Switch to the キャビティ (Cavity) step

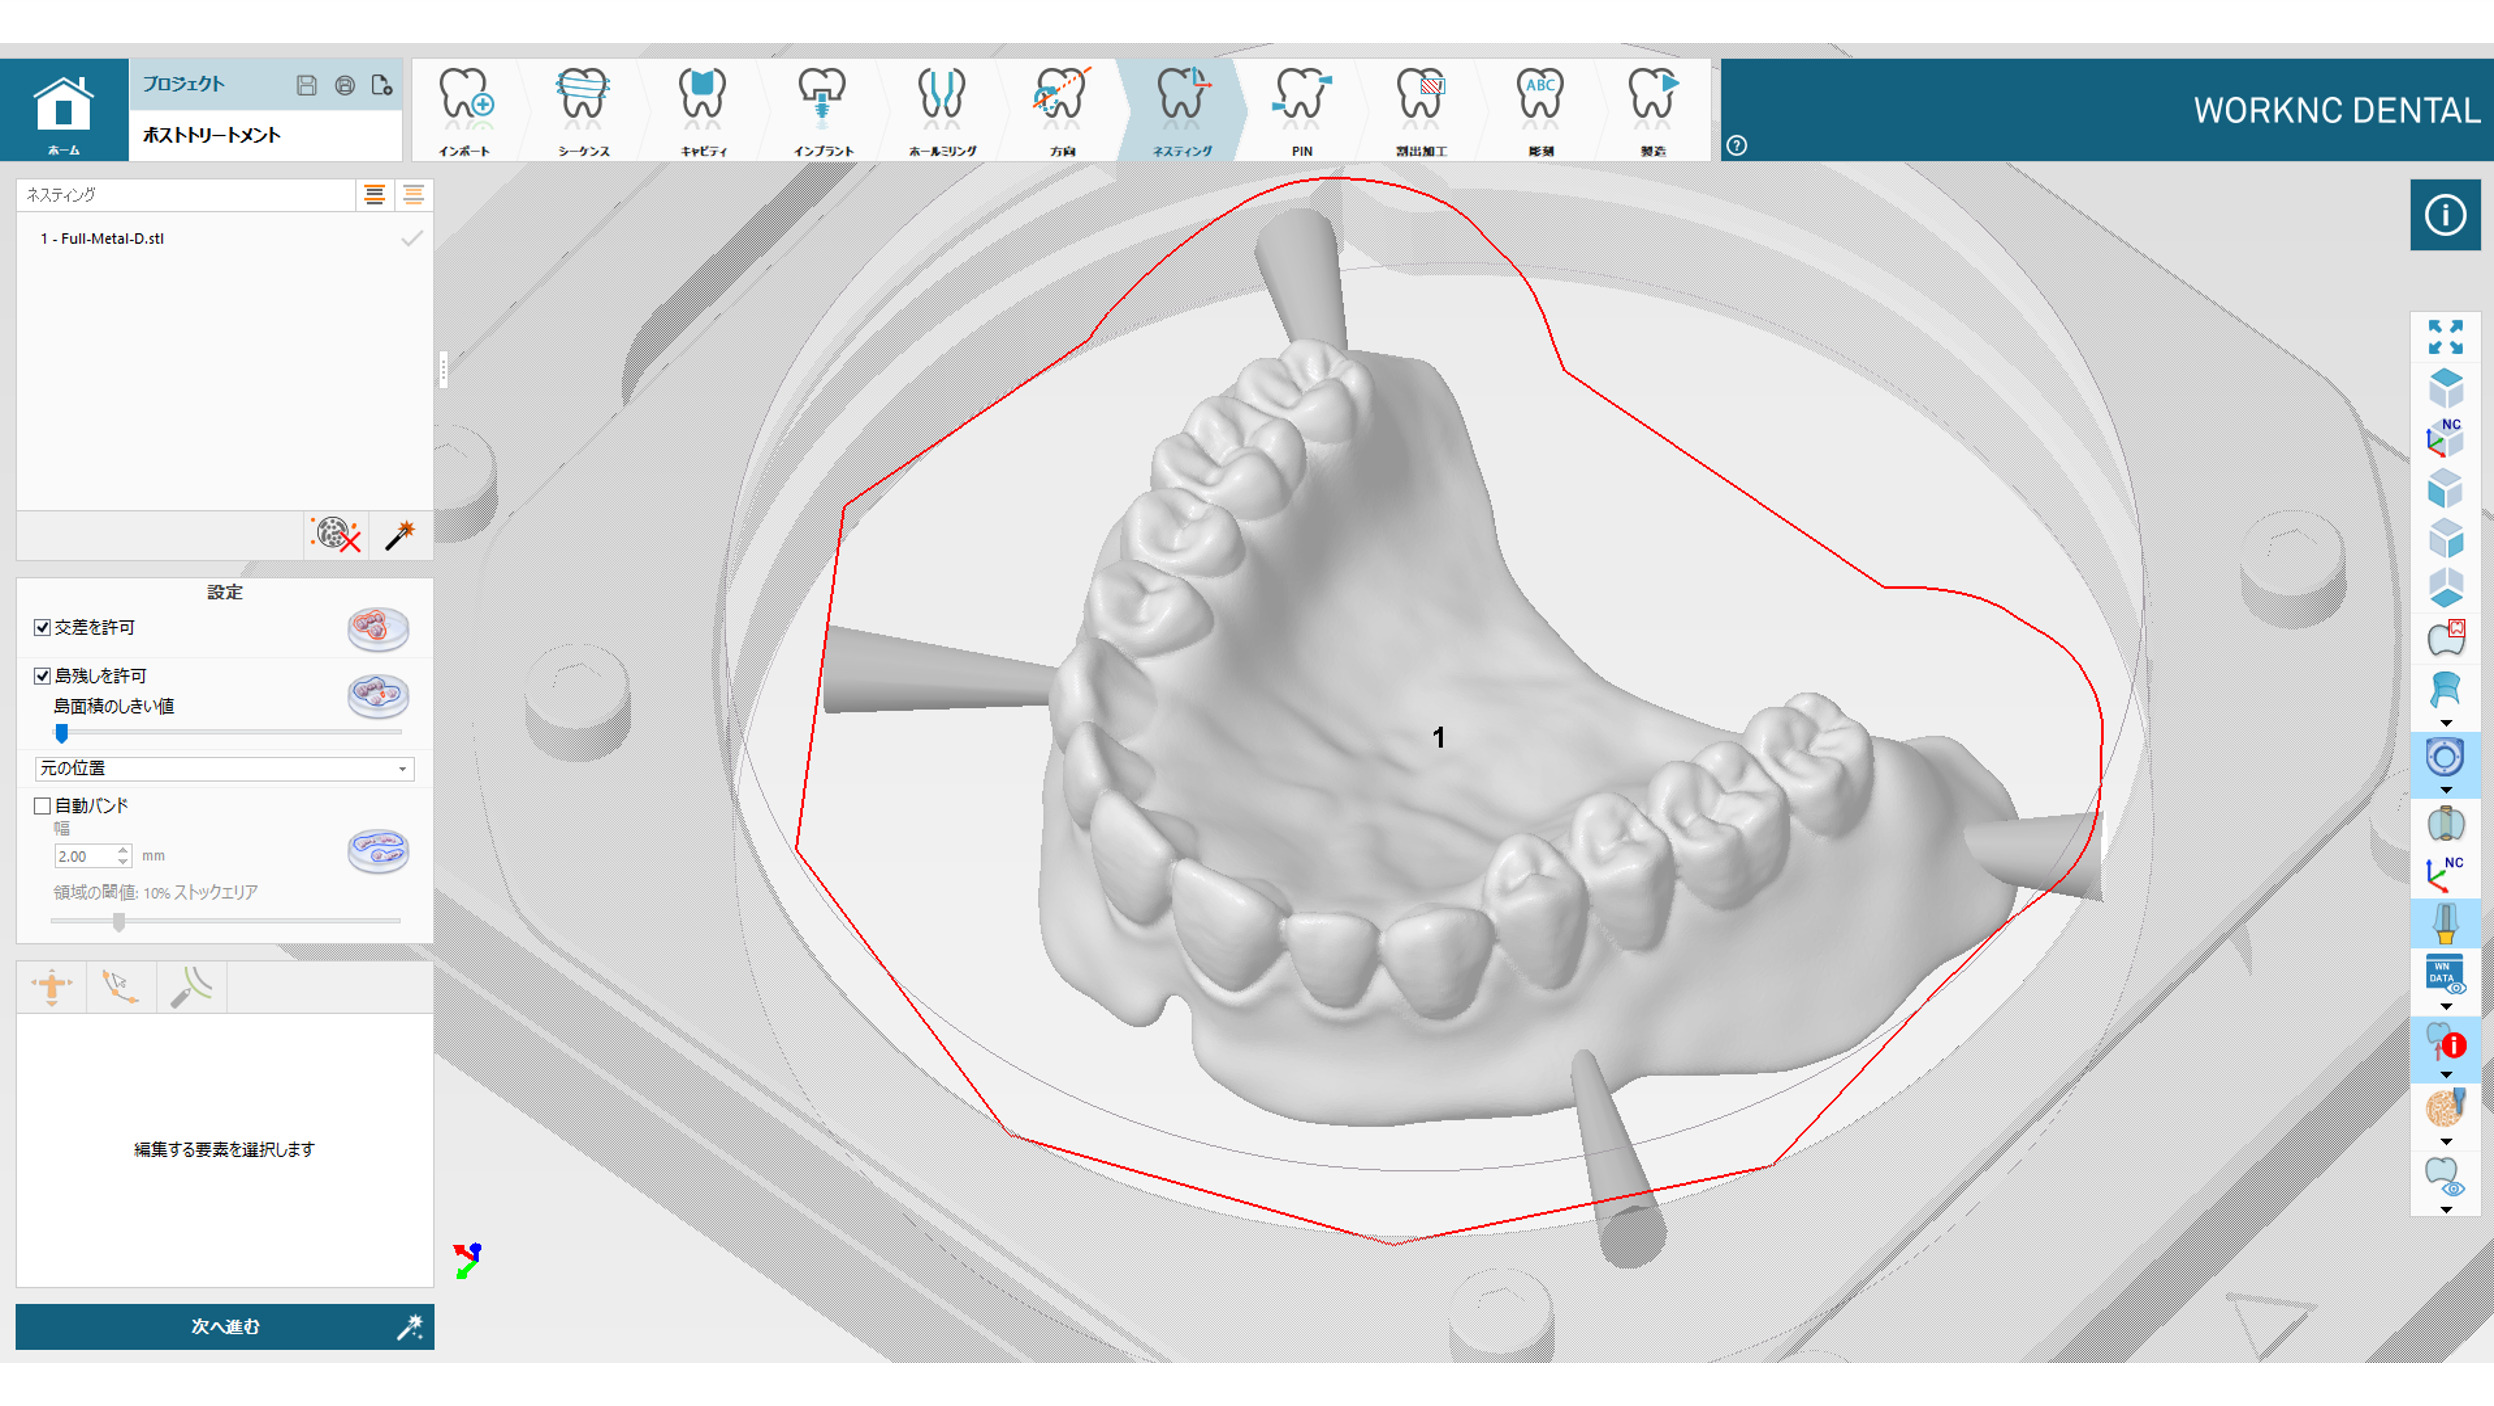tap(703, 111)
